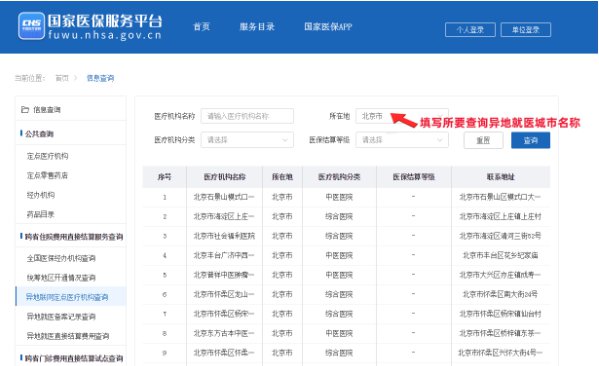Open 药品目录 sidebar item

[40, 214]
